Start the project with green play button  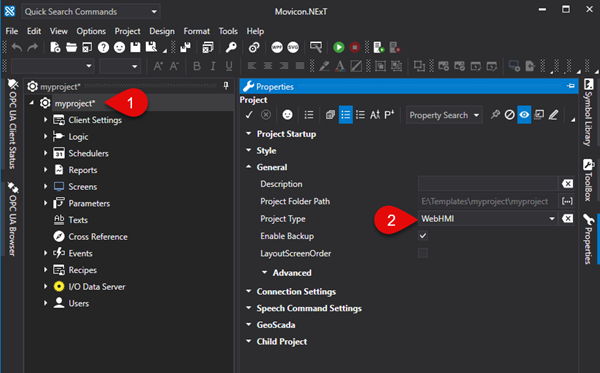click(339, 47)
